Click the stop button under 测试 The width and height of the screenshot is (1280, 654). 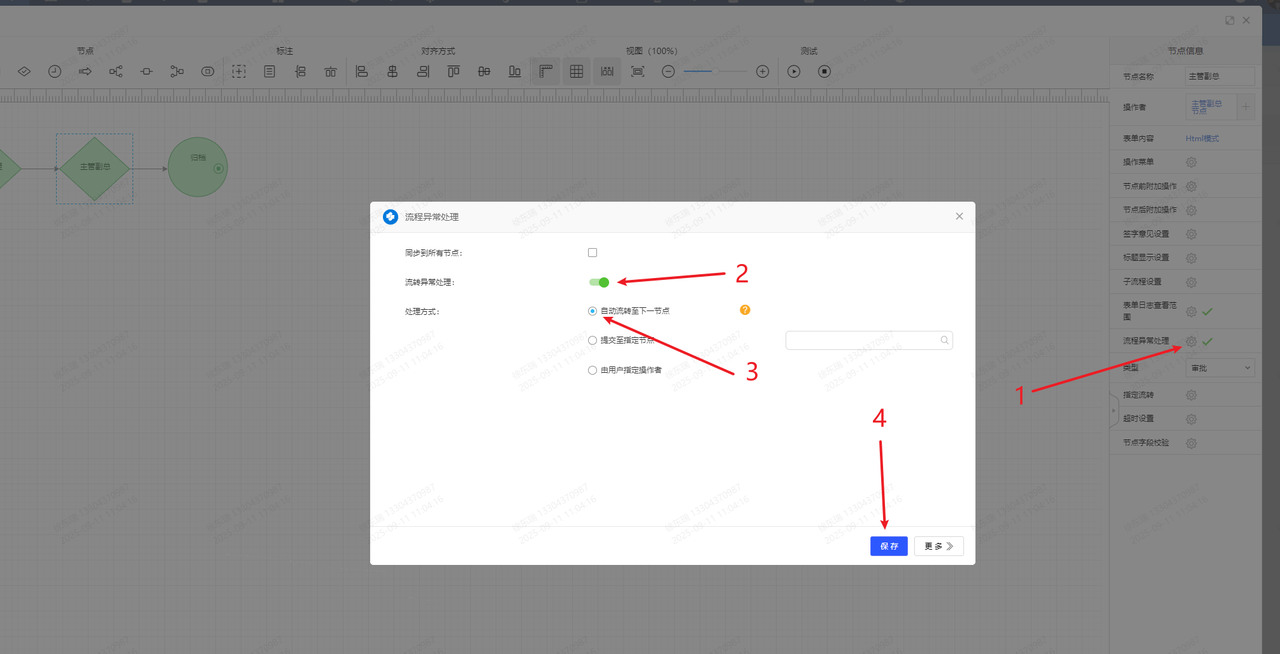point(824,72)
